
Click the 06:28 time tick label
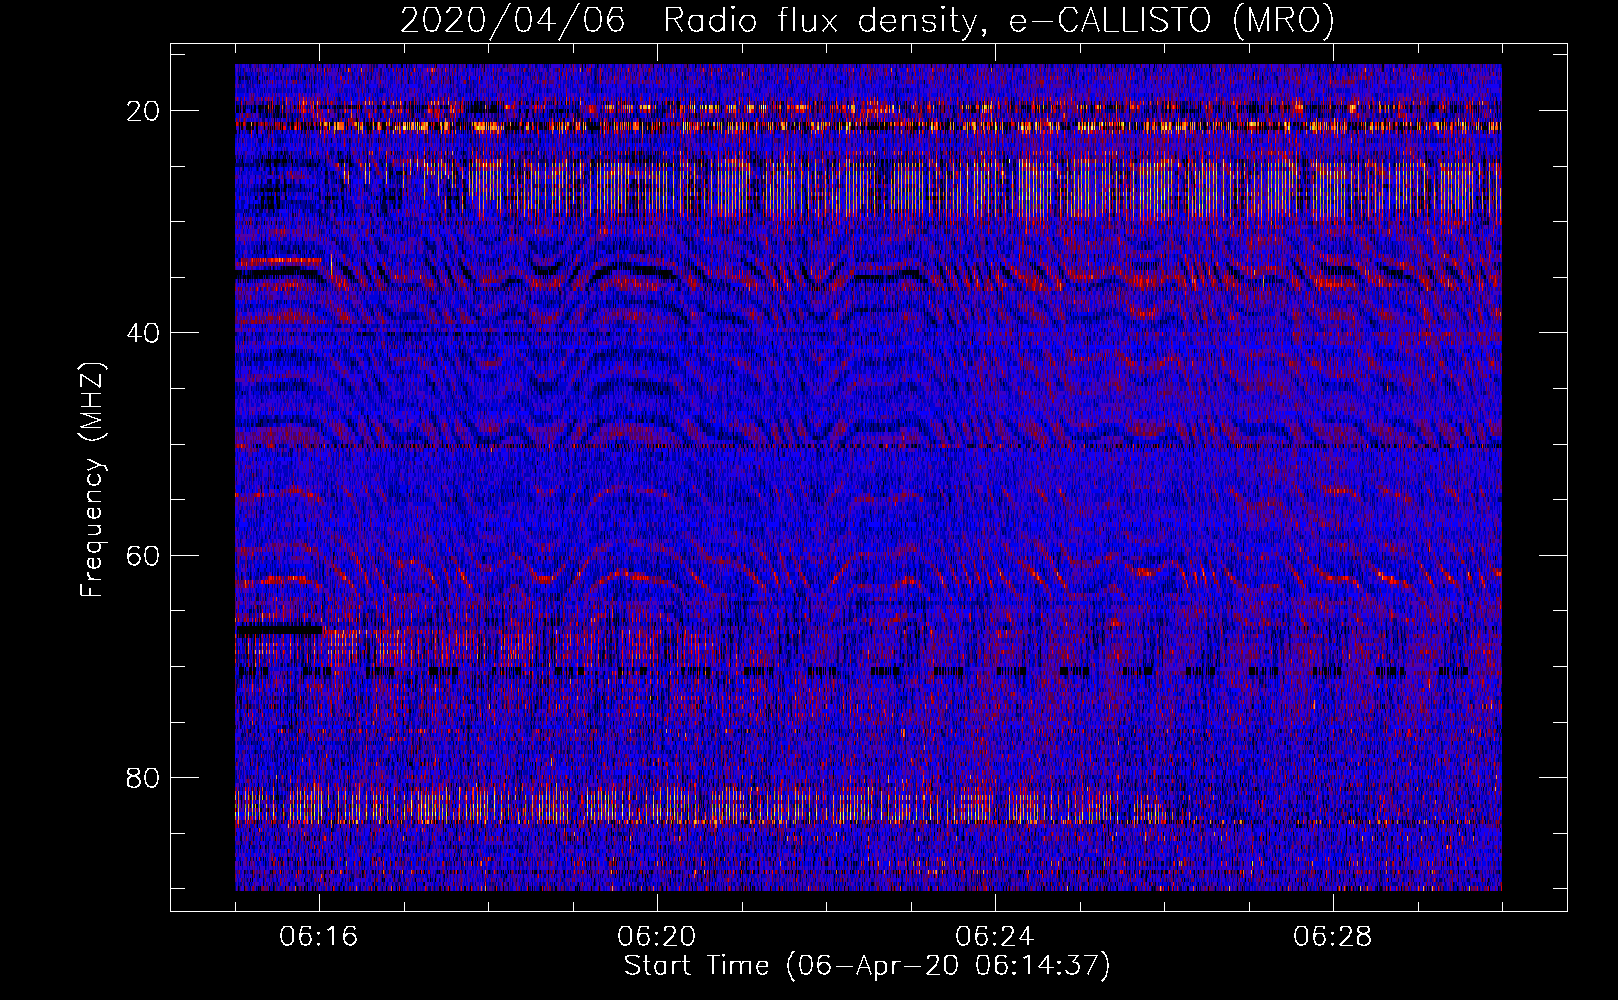1333,937
